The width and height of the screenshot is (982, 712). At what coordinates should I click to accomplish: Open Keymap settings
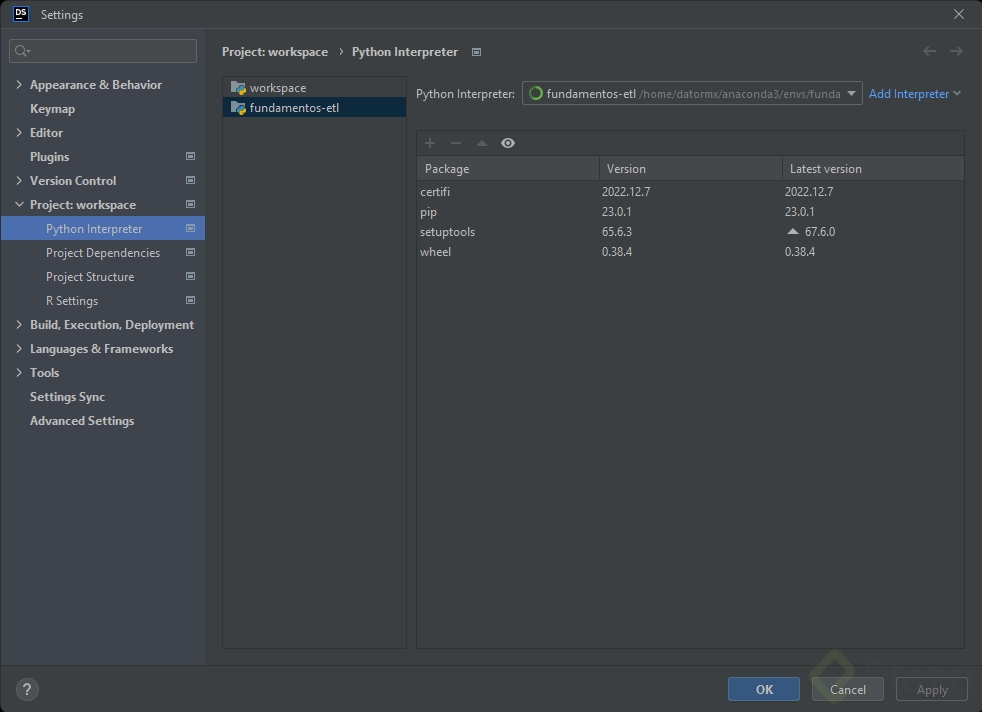pos(53,108)
